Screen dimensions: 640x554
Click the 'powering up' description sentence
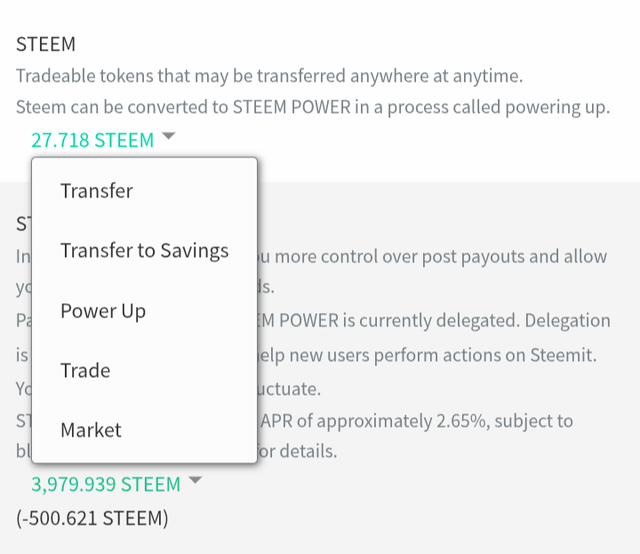(312, 107)
